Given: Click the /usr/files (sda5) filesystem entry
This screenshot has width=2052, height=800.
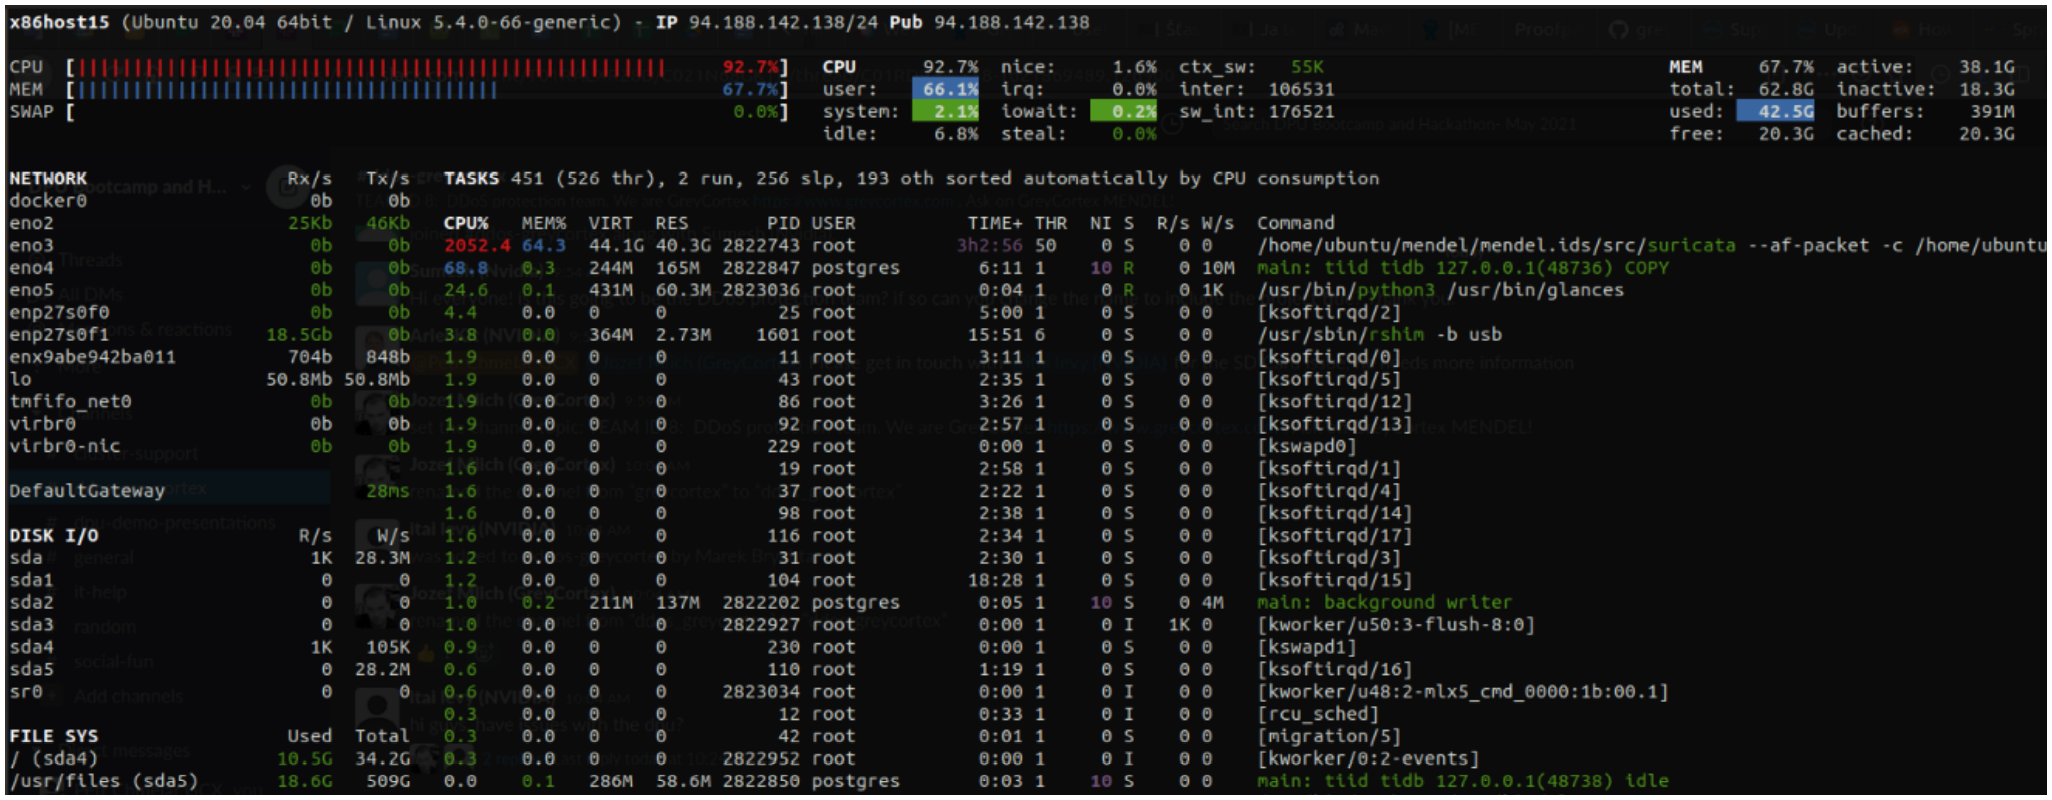Looking at the screenshot, I should (x=104, y=780).
